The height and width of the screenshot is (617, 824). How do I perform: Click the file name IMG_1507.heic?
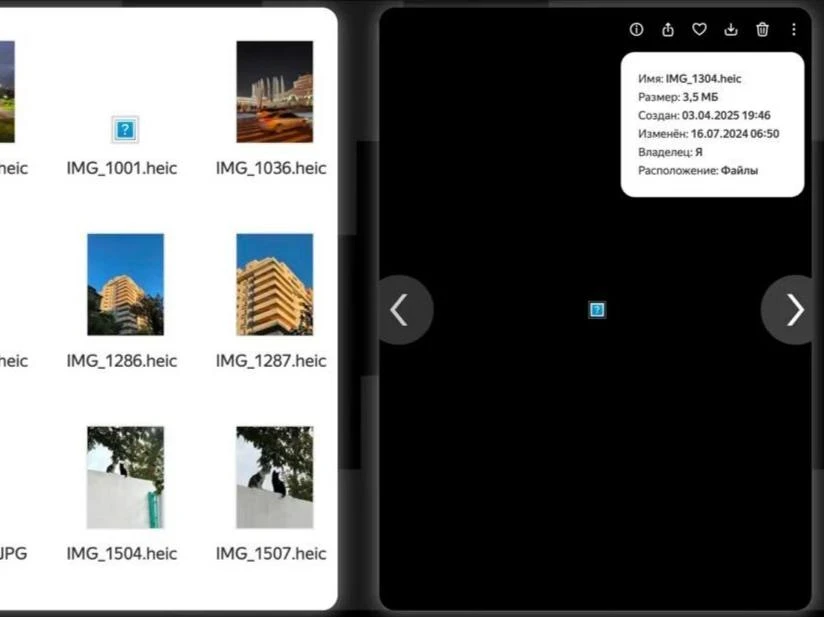[271, 553]
